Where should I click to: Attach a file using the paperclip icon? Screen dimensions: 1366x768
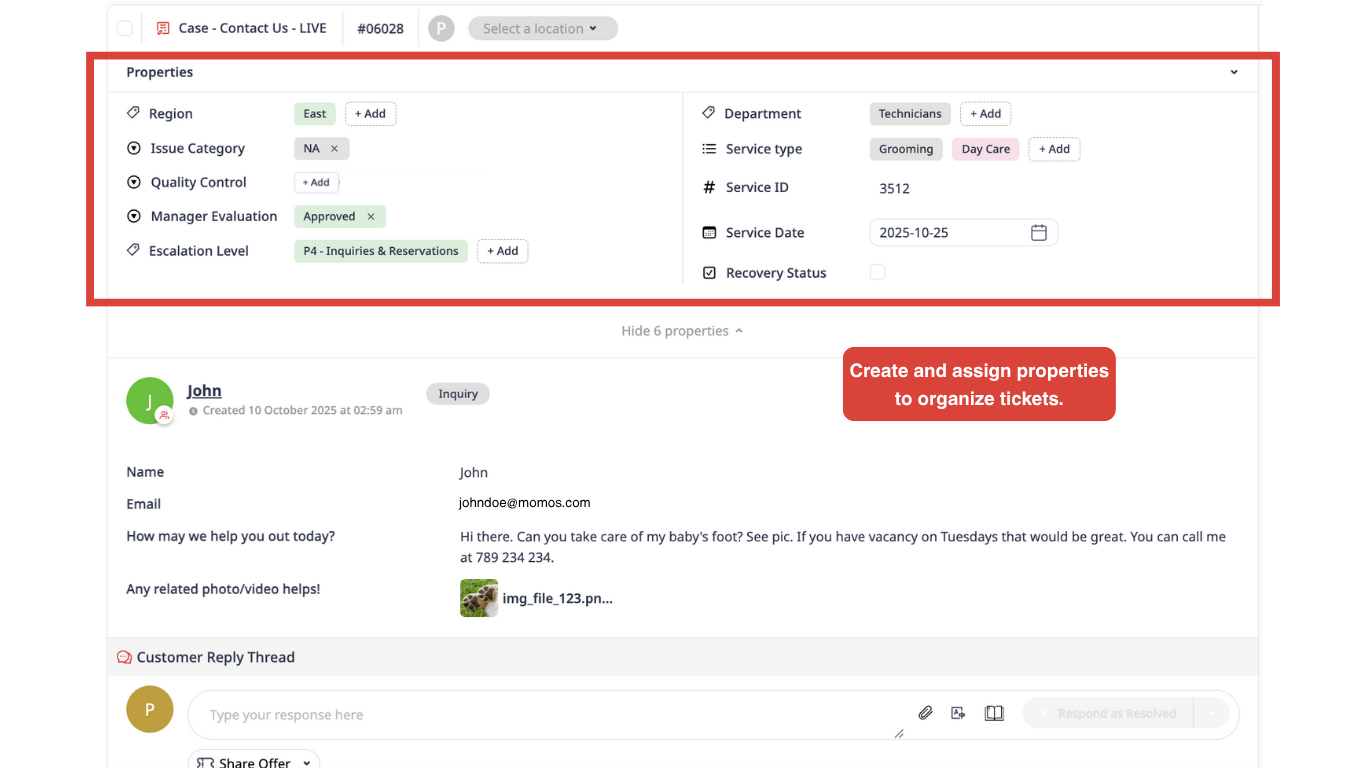(x=925, y=712)
